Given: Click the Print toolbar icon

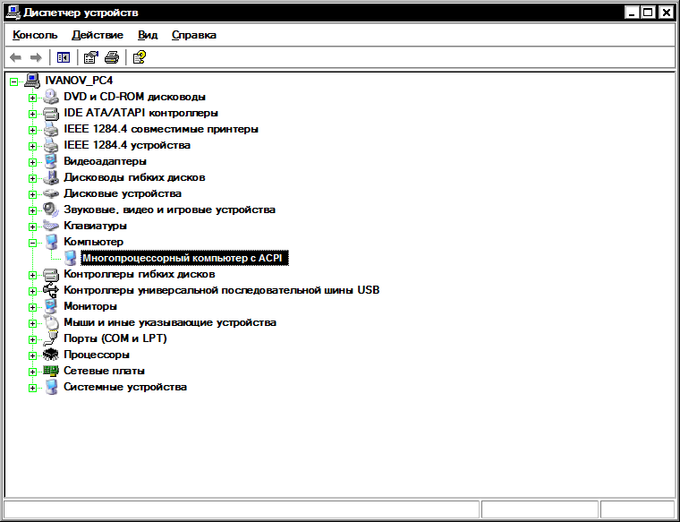Looking at the screenshot, I should pos(111,57).
